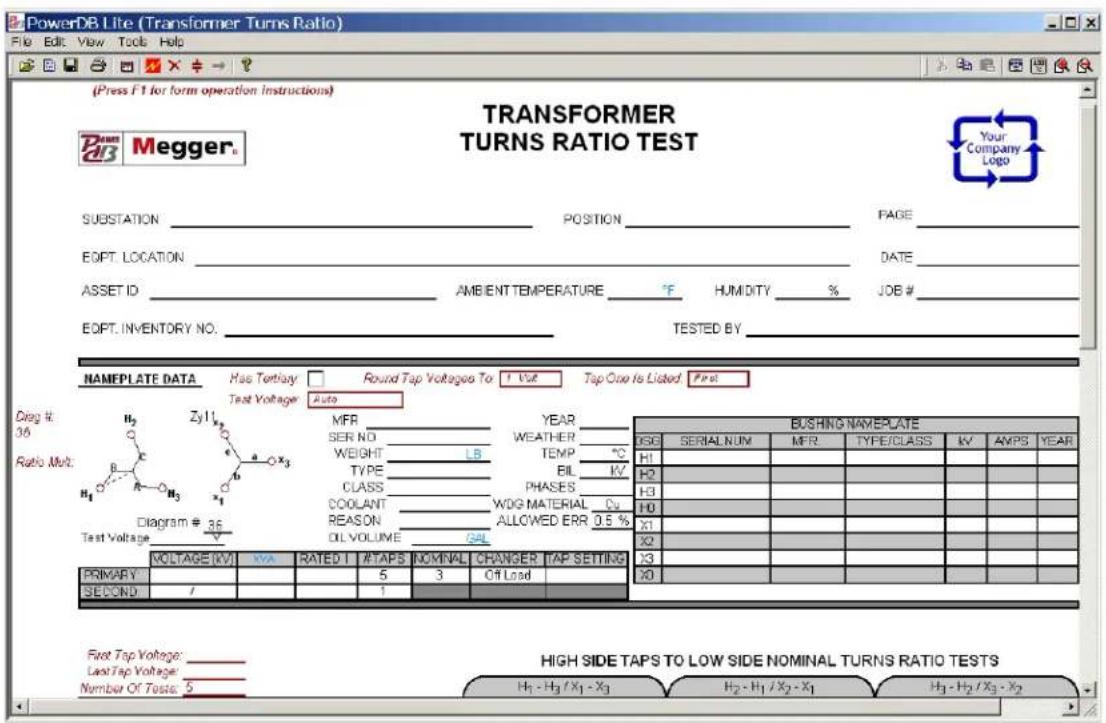Open the Edit menu
The image size is (1106, 723).
click(x=54, y=42)
